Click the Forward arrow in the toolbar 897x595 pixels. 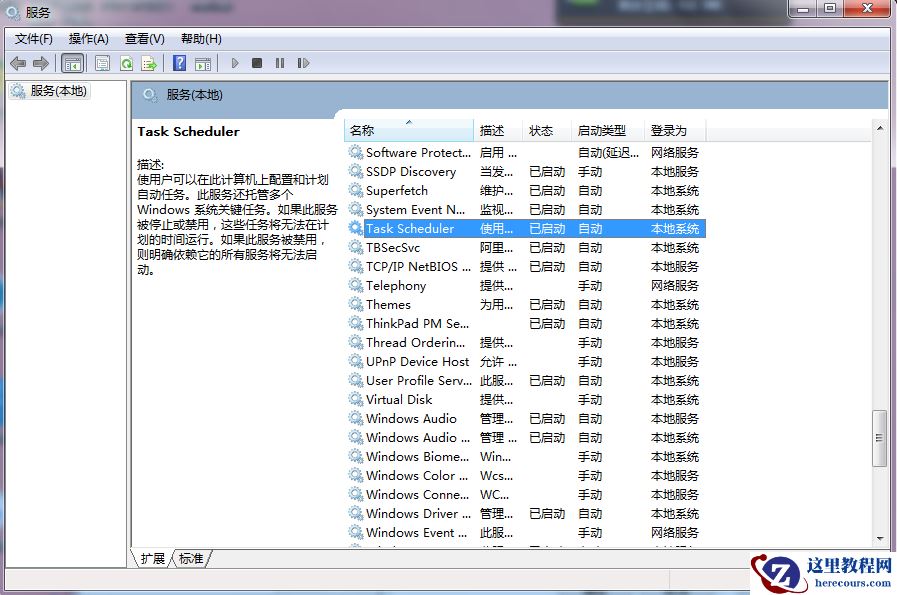coord(41,63)
